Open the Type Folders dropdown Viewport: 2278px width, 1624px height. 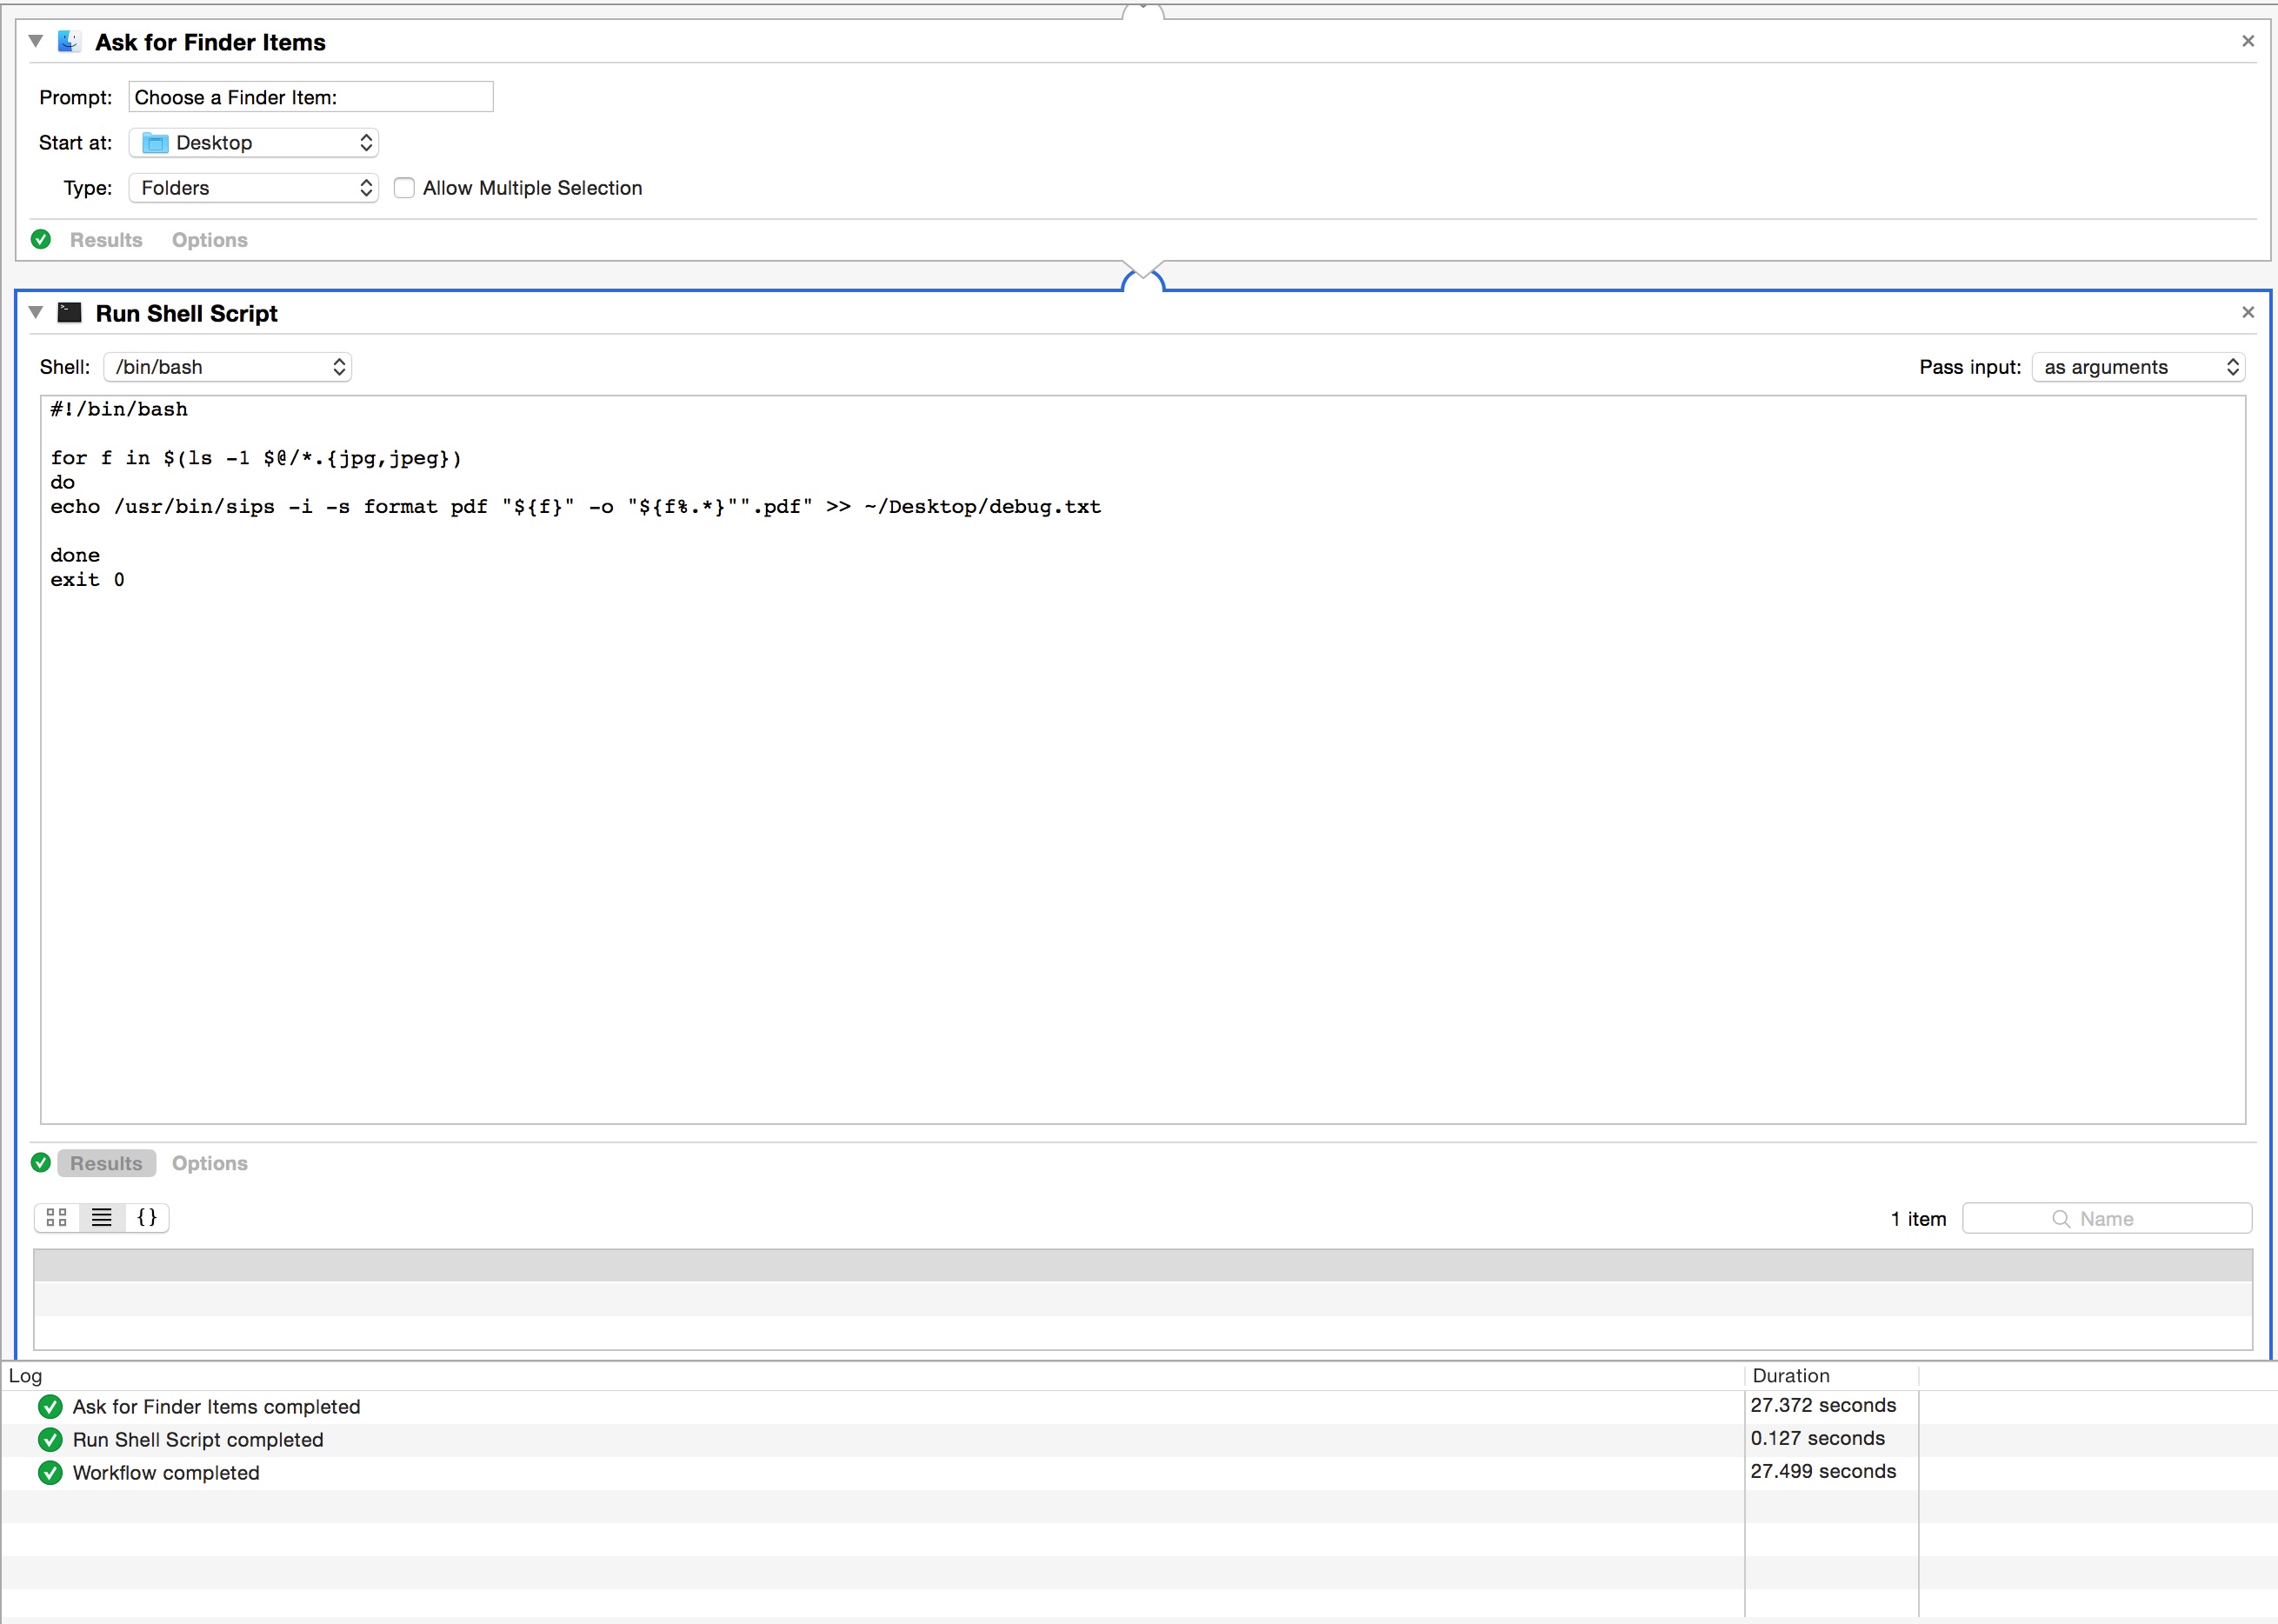(x=253, y=188)
